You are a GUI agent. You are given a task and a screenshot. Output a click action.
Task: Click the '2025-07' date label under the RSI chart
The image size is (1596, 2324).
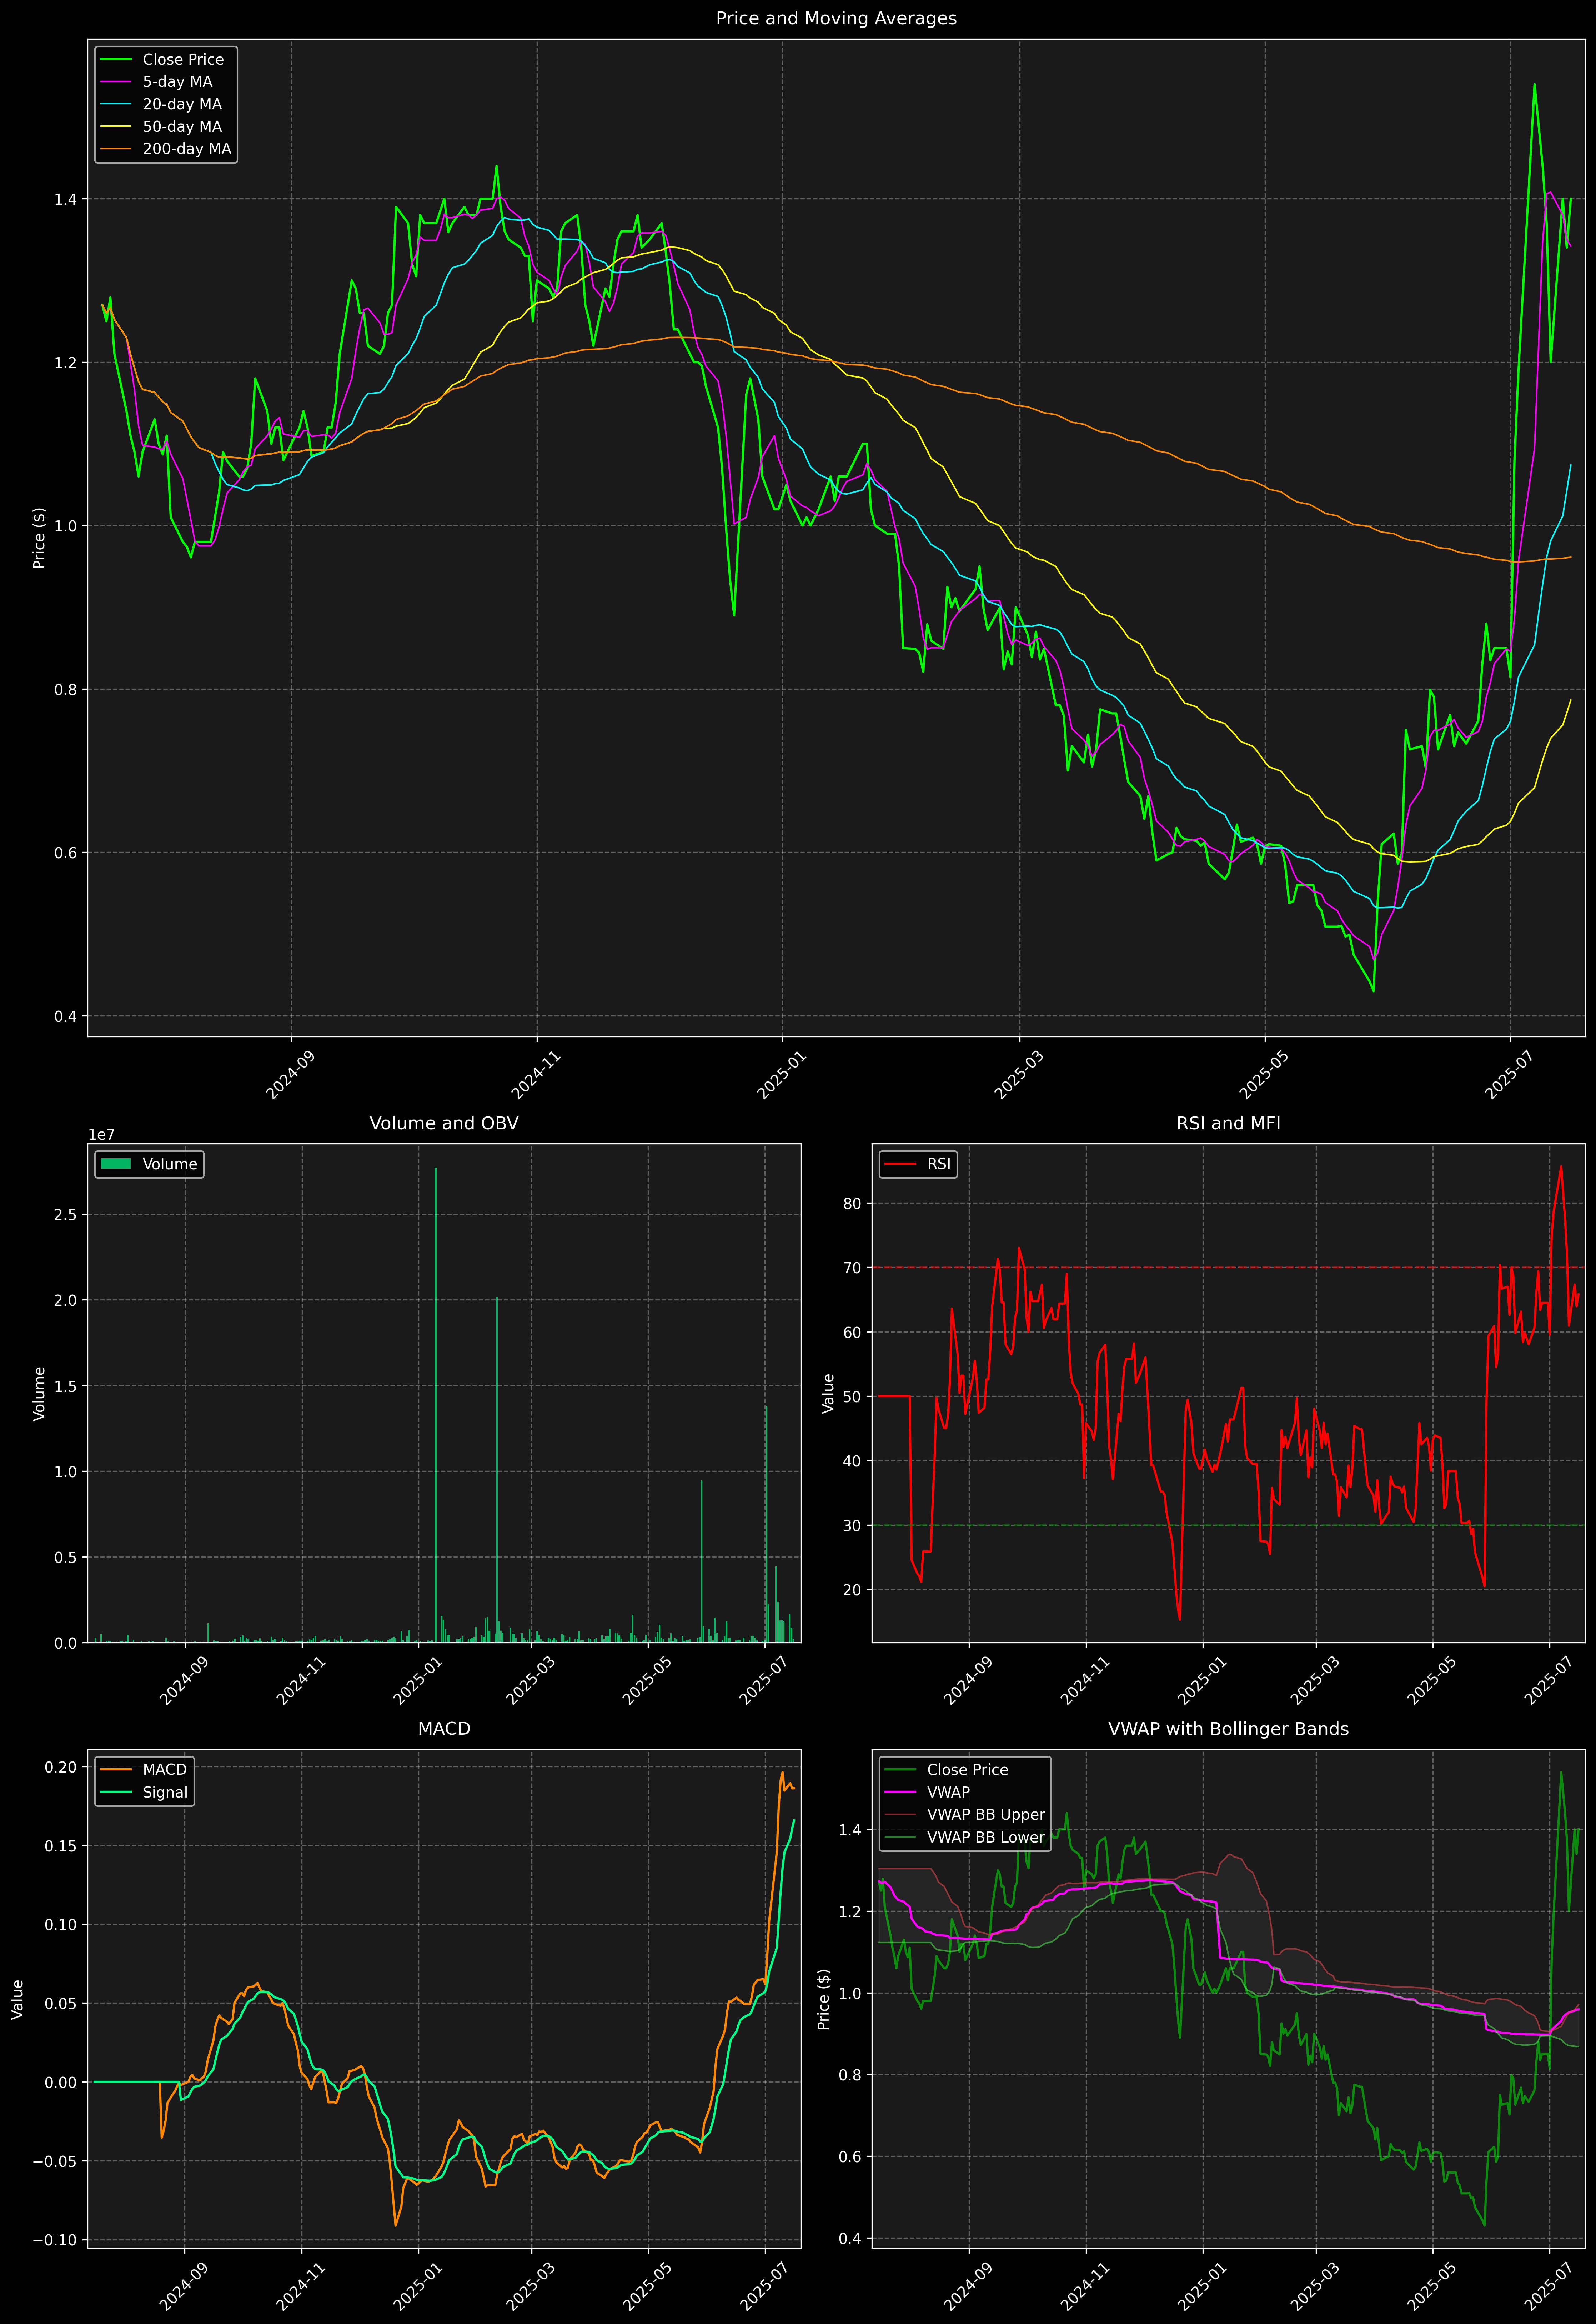(1549, 1682)
